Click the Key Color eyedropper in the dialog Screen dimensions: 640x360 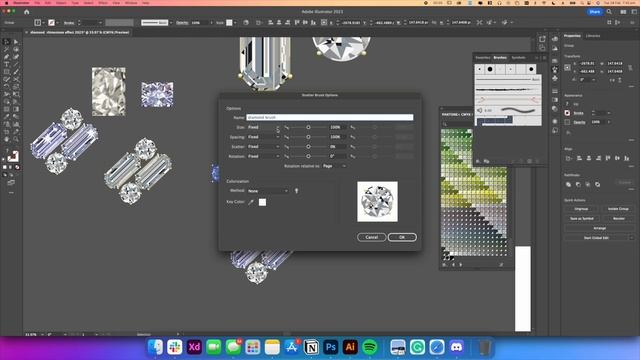click(x=251, y=202)
